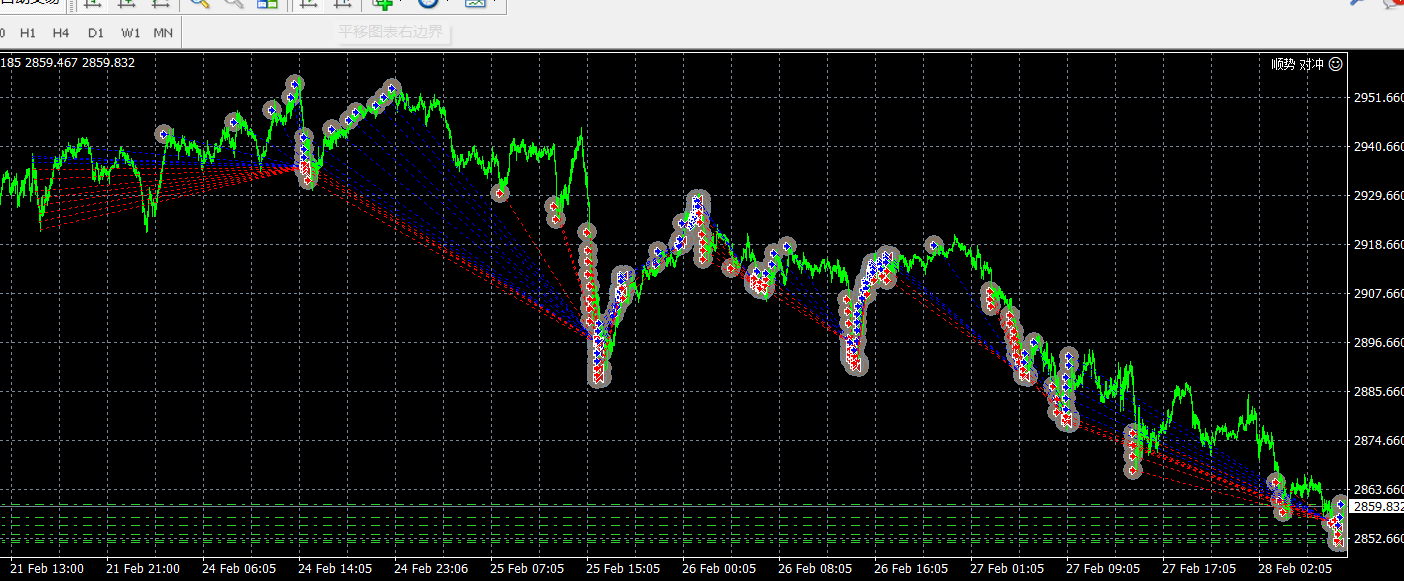Click price axis label 2852.660
1404x581 pixels.
point(1378,539)
